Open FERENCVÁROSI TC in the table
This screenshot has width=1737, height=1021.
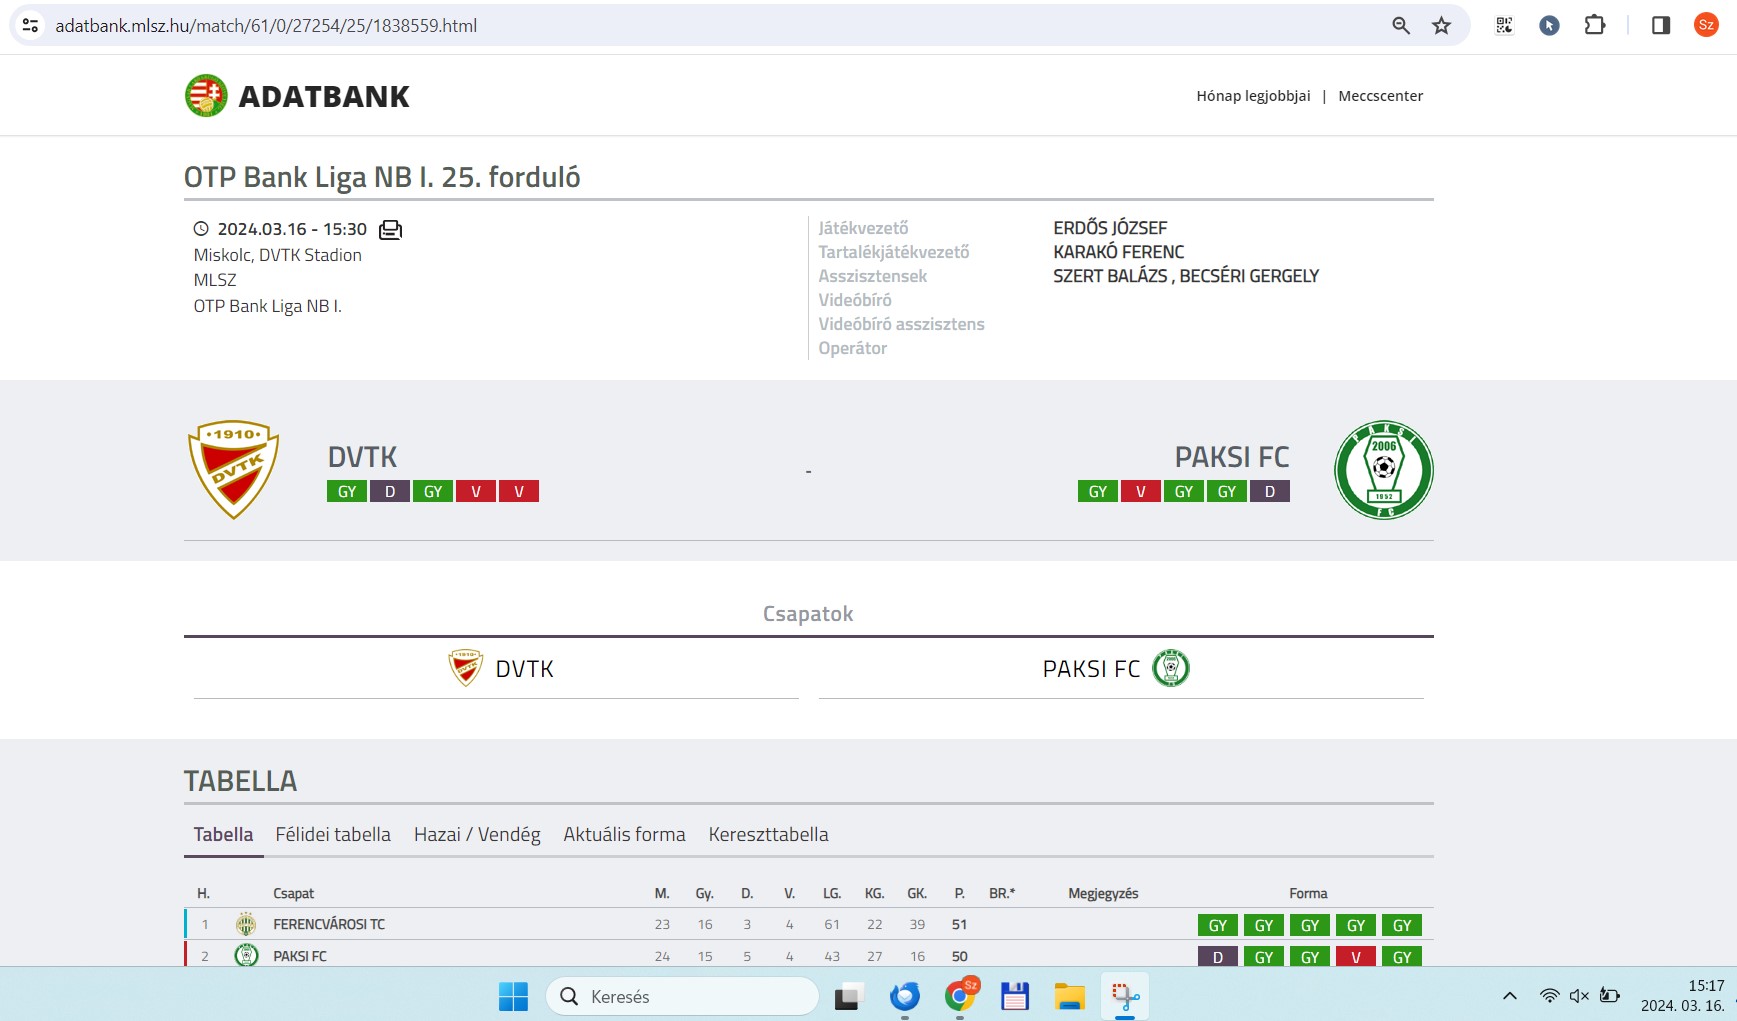[329, 924]
